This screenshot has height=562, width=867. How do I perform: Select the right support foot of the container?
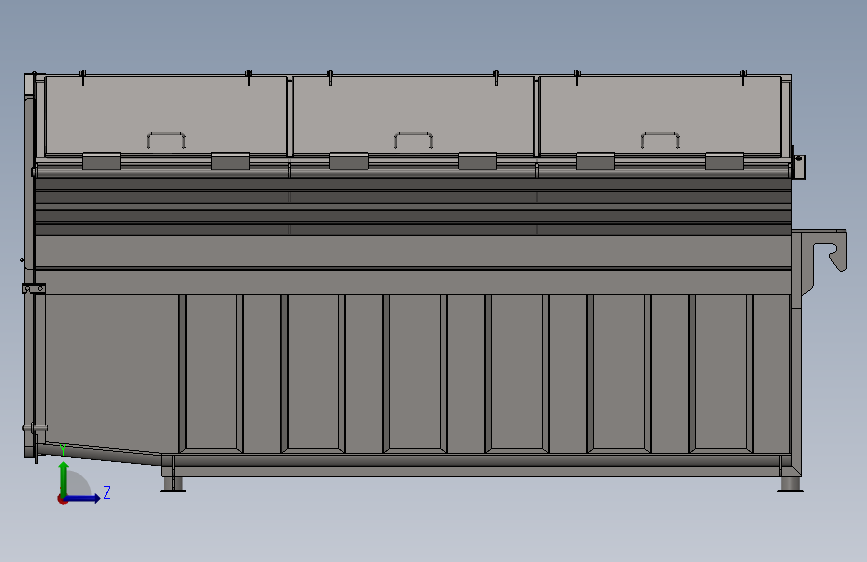tap(790, 484)
